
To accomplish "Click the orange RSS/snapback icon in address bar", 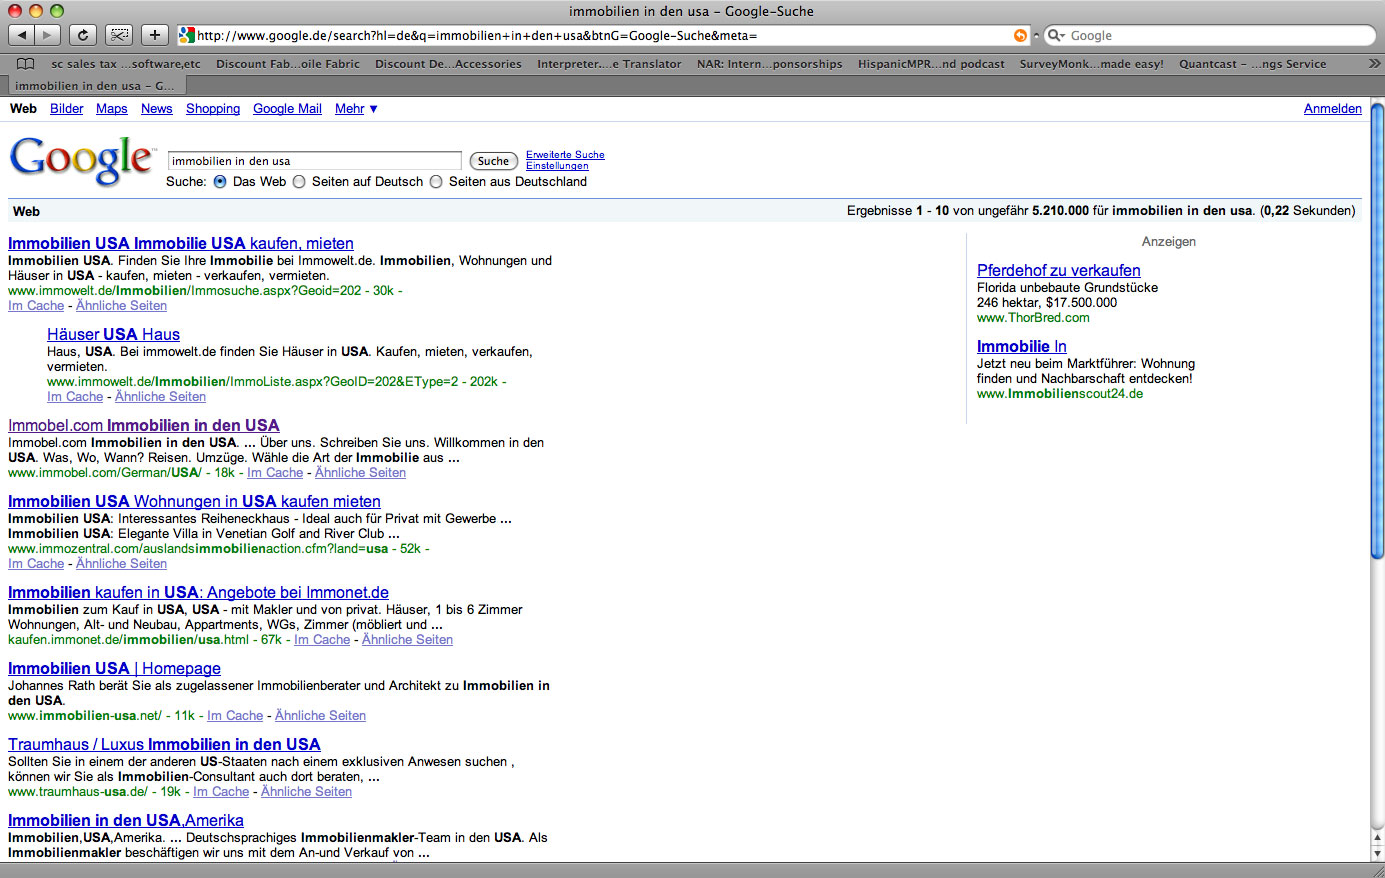I will pyautogui.click(x=1020, y=35).
